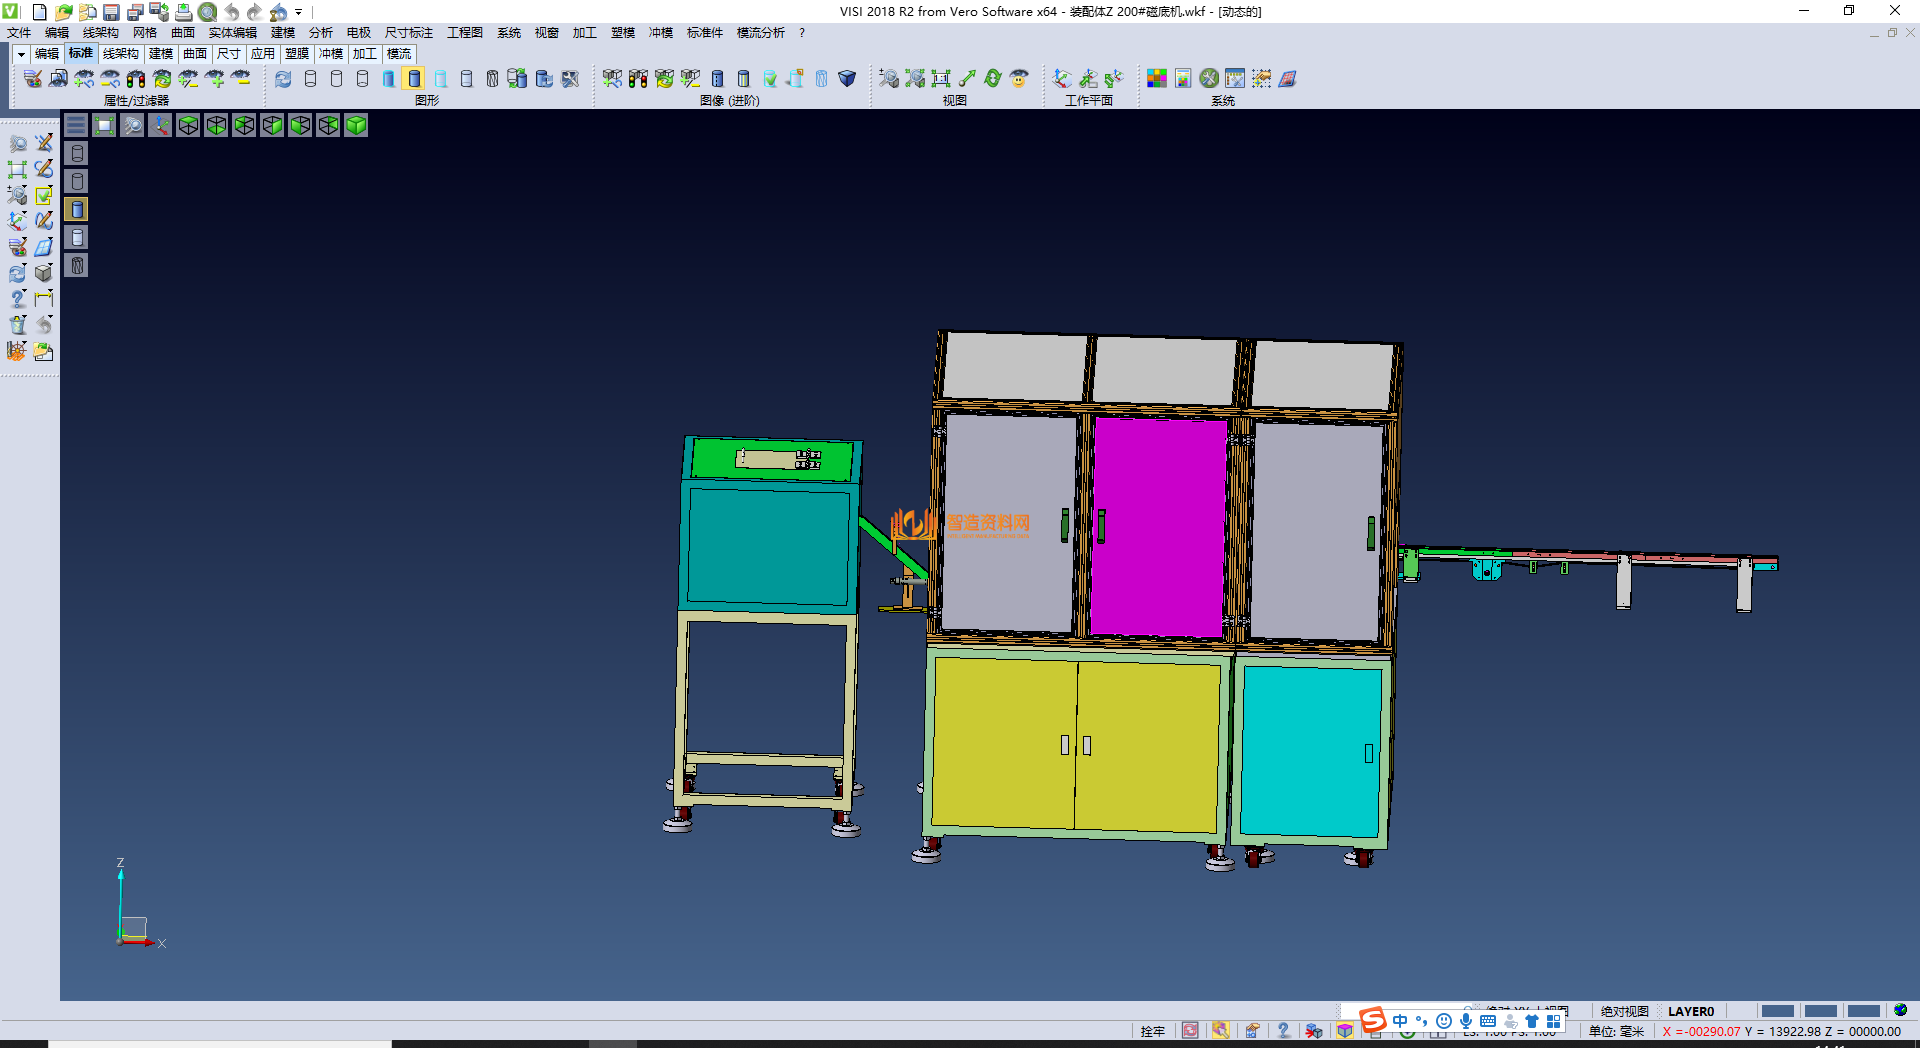Image resolution: width=1920 pixels, height=1048 pixels.
Task: Open the 文件 menu
Action: (x=19, y=33)
